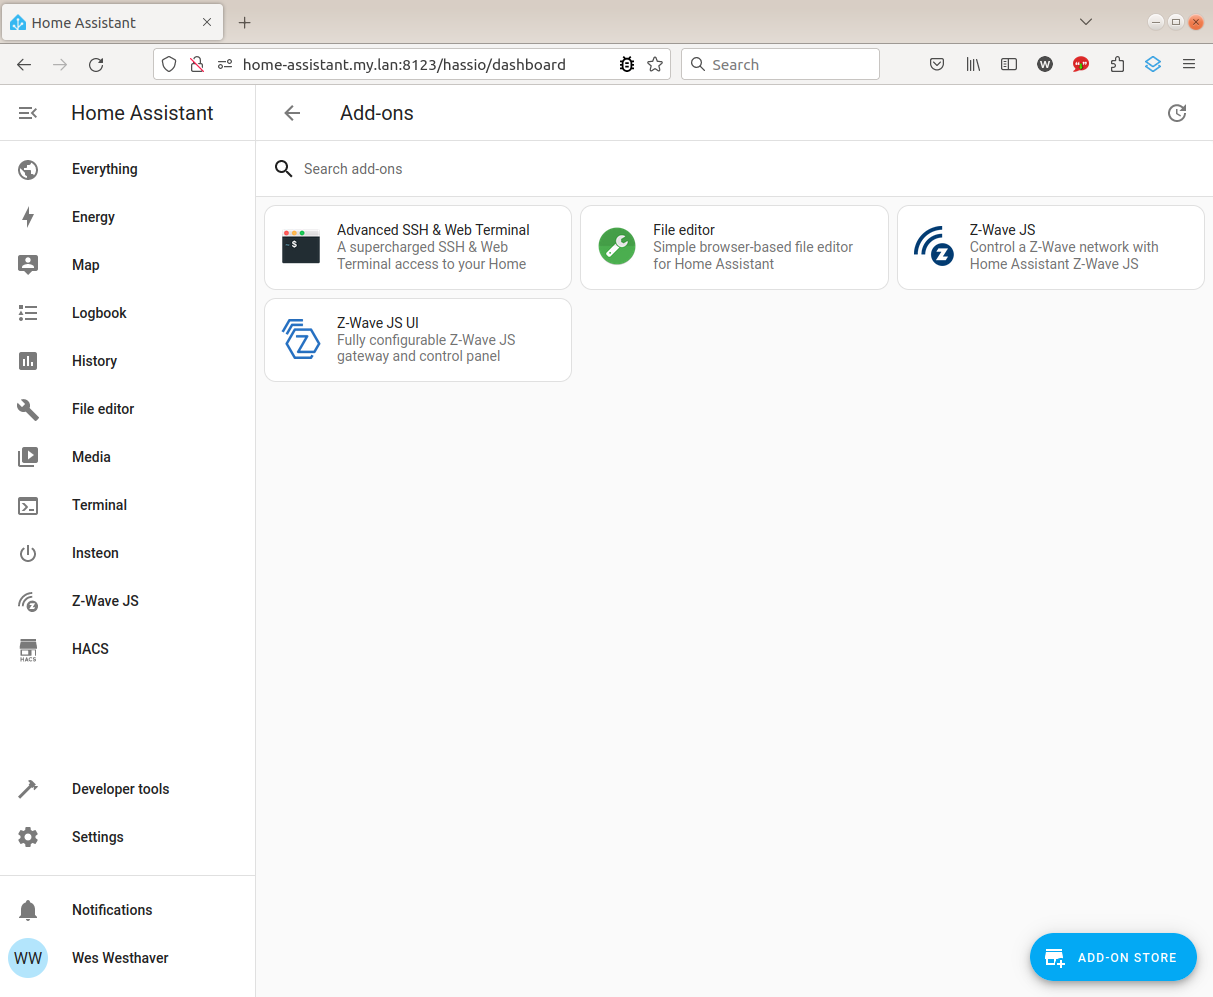The width and height of the screenshot is (1213, 997).
Task: Click the insecure connection lock icon
Action: 197,64
